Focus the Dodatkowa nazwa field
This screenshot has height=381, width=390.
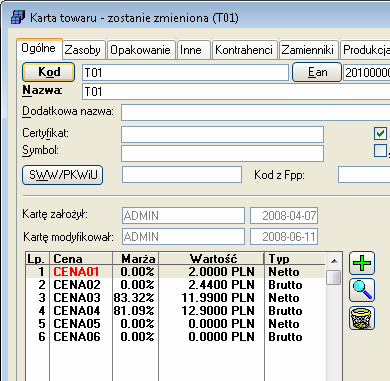(x=256, y=112)
